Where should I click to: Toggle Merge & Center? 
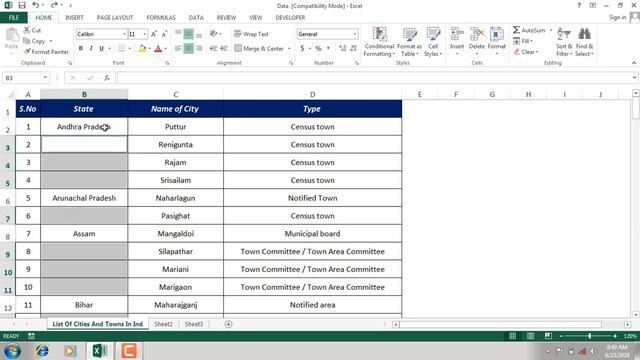click(259, 49)
